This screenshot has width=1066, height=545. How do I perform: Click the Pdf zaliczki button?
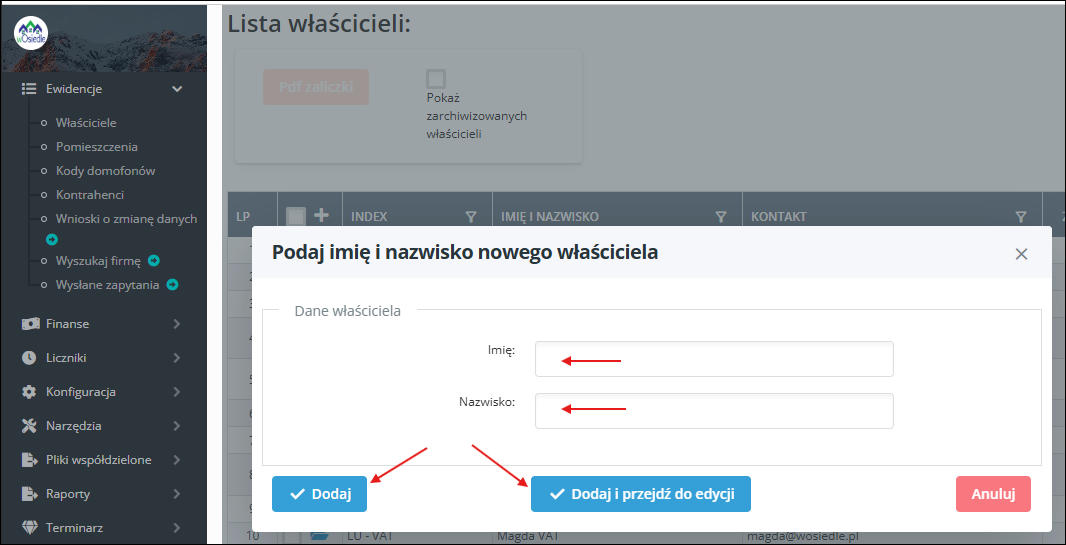tap(315, 87)
